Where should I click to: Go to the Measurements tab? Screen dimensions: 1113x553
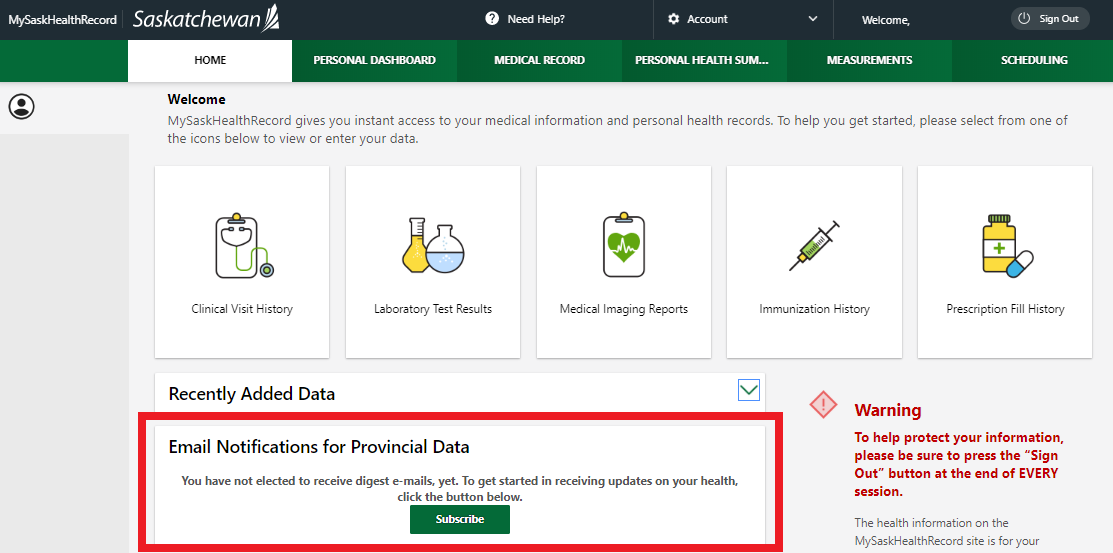869,60
